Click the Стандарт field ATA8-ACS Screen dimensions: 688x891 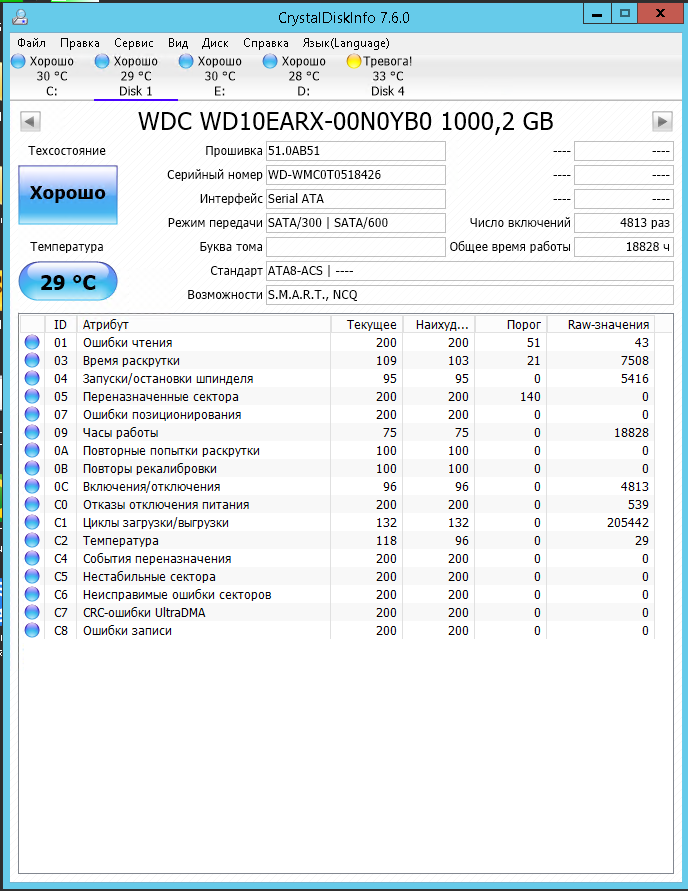[x=470, y=271]
